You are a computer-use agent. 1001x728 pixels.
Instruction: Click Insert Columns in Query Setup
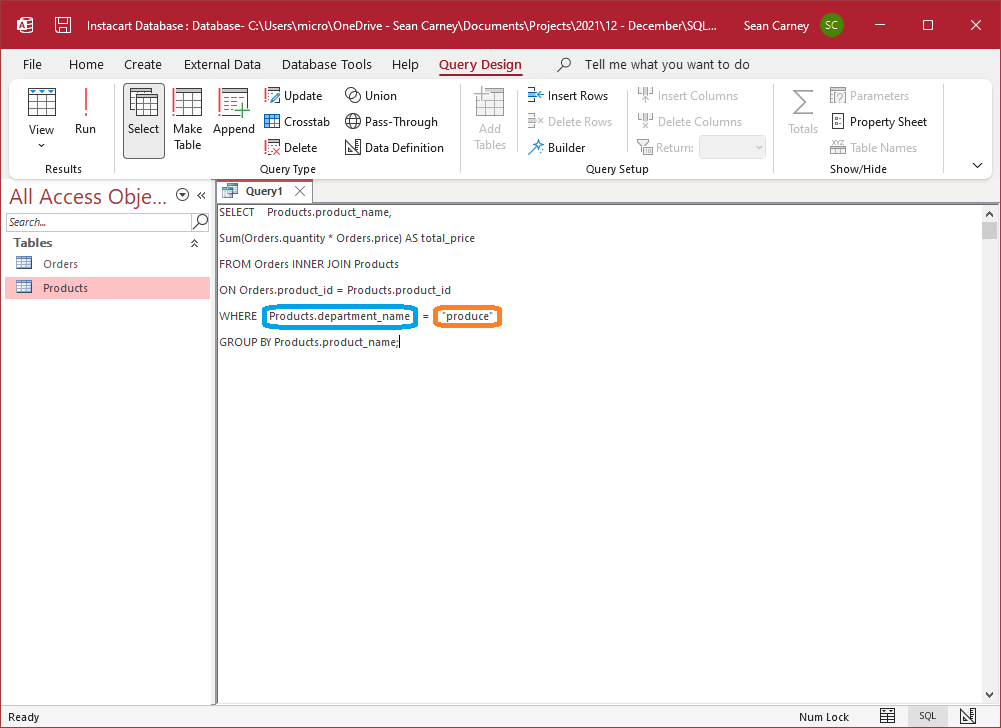(688, 96)
